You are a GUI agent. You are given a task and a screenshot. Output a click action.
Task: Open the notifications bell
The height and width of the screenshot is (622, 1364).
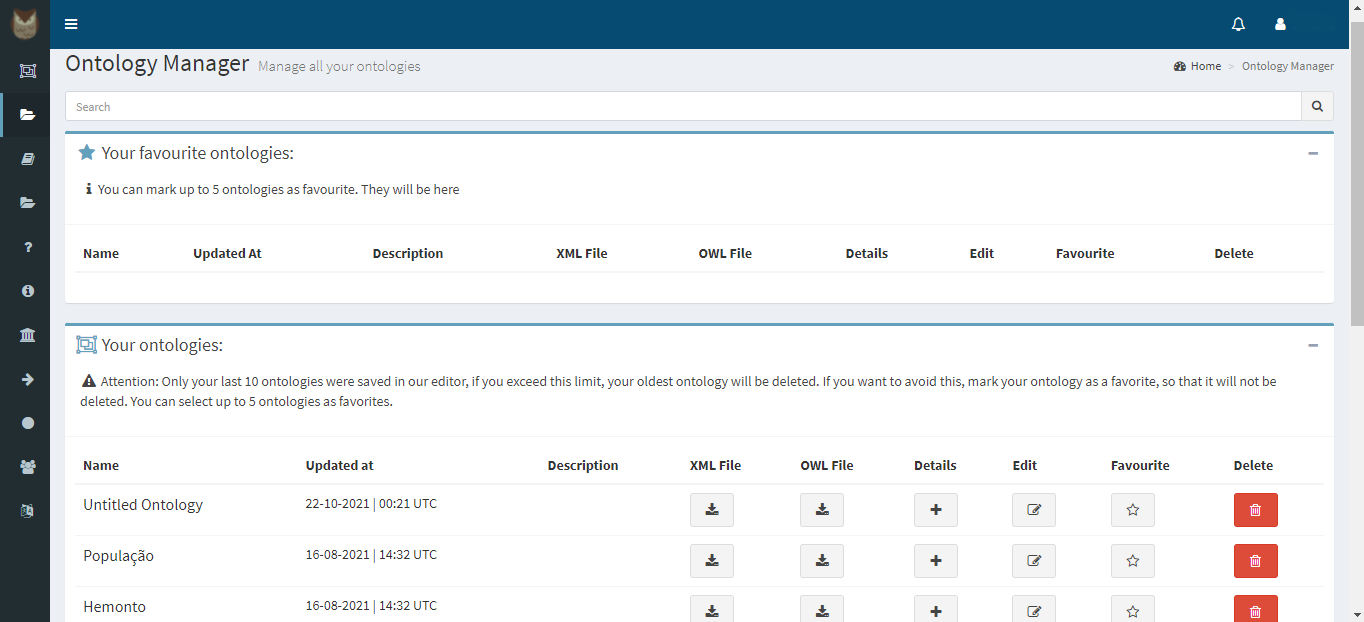(x=1238, y=24)
